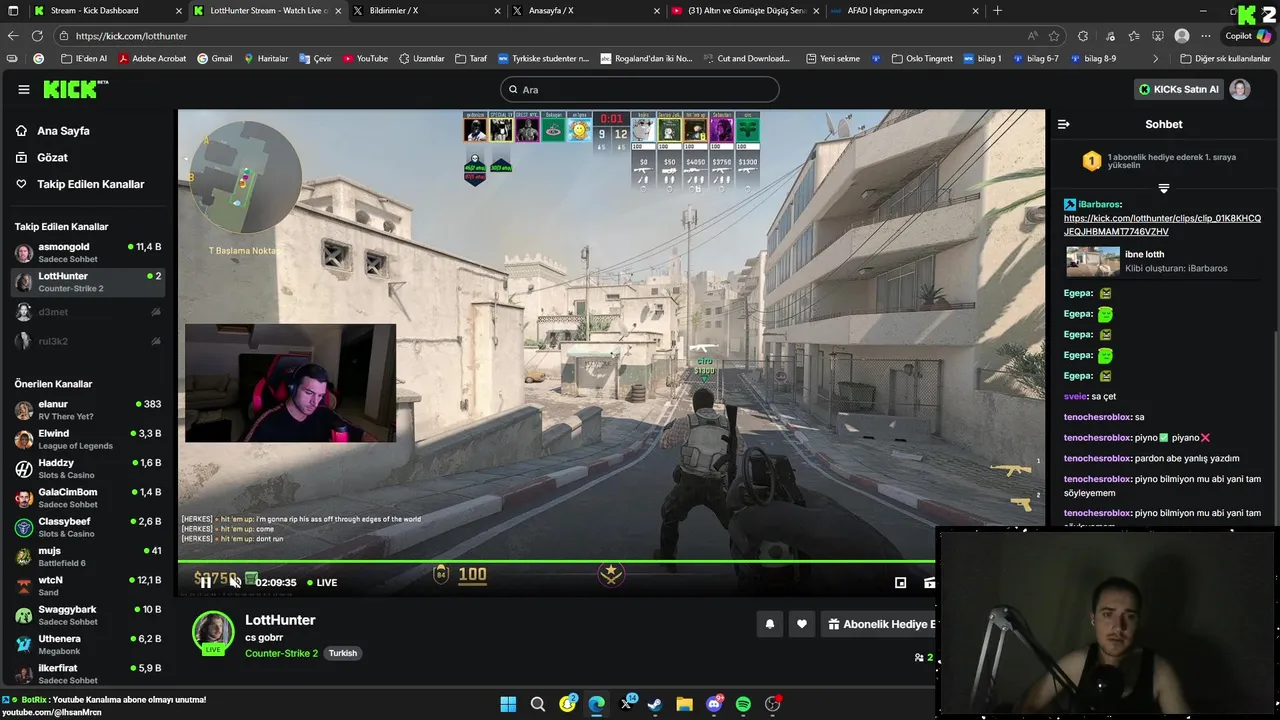Screen dimensions: 1280x720
Task: Click the browser back arrow
Action: point(13,36)
